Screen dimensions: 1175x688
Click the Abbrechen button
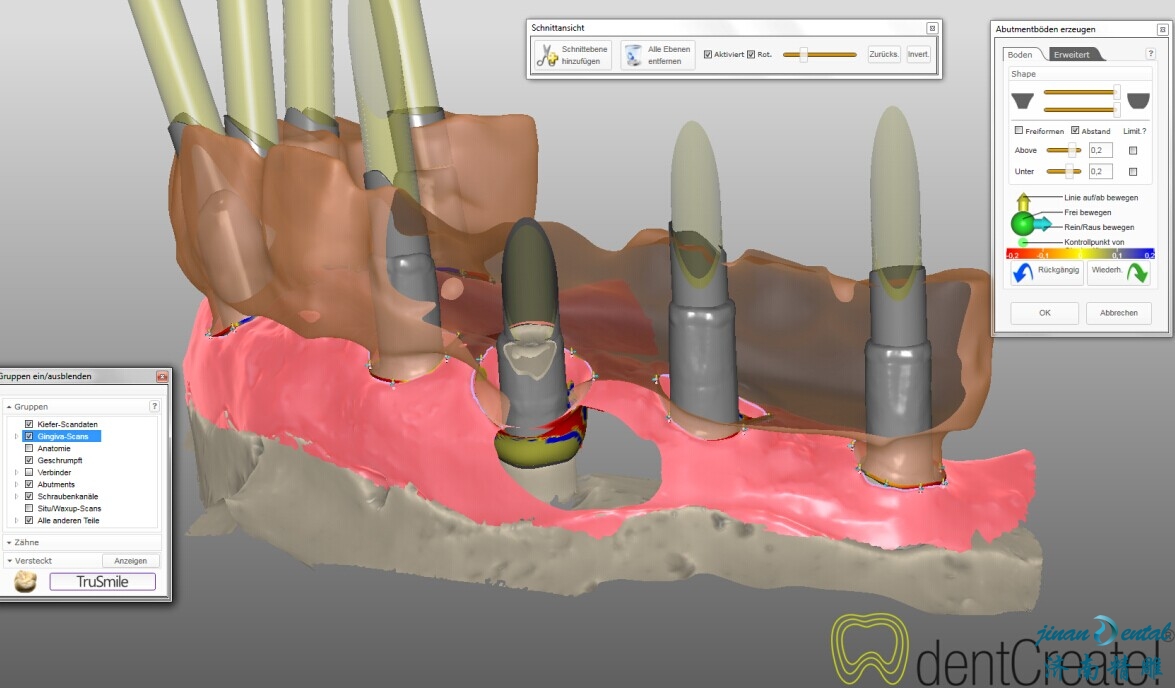1118,313
